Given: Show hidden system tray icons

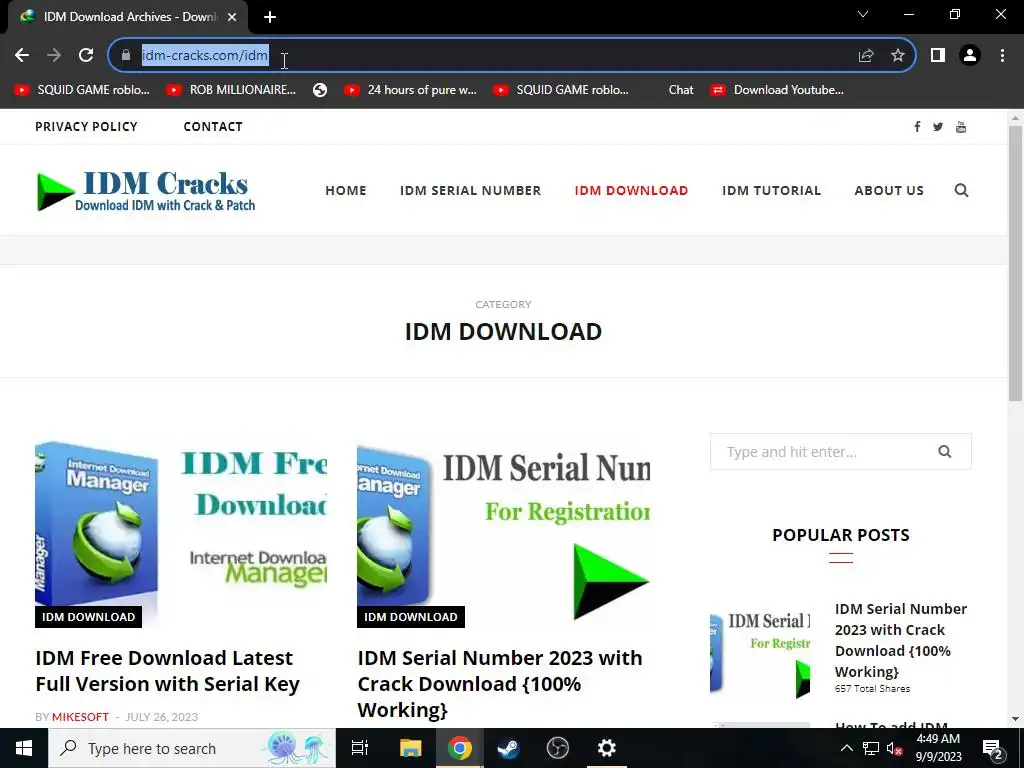Looking at the screenshot, I should point(846,748).
